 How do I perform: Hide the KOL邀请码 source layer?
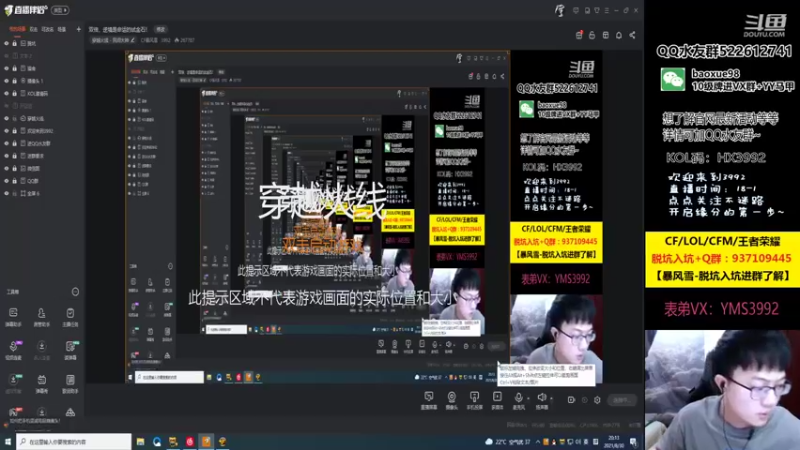click(6, 93)
